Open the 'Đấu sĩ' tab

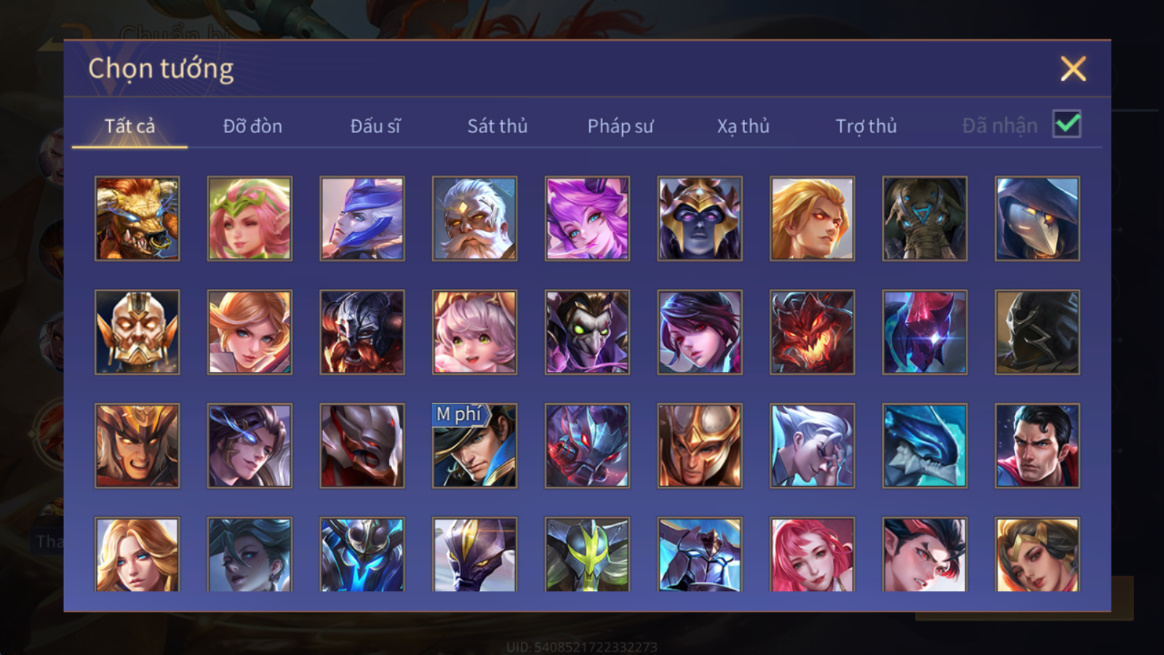tap(375, 126)
